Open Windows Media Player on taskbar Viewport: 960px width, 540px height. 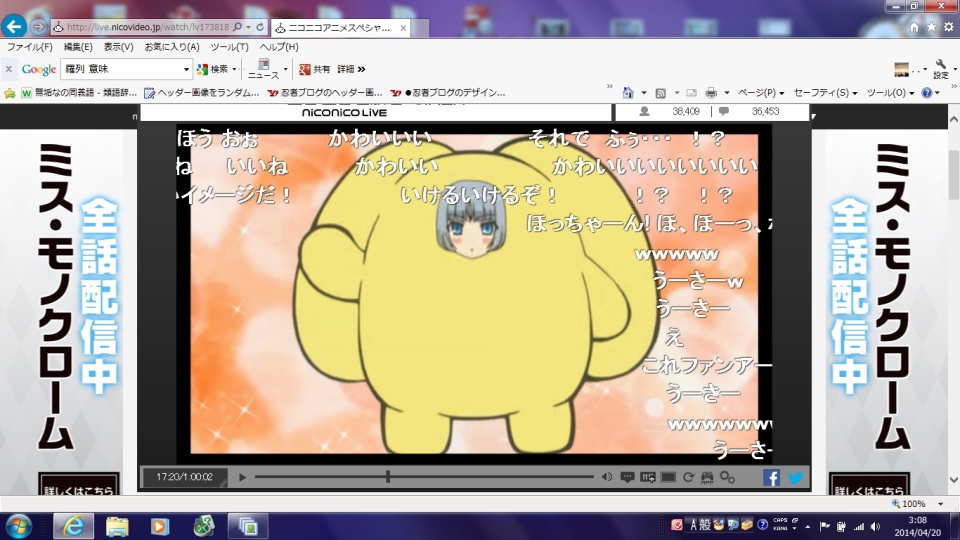click(160, 527)
